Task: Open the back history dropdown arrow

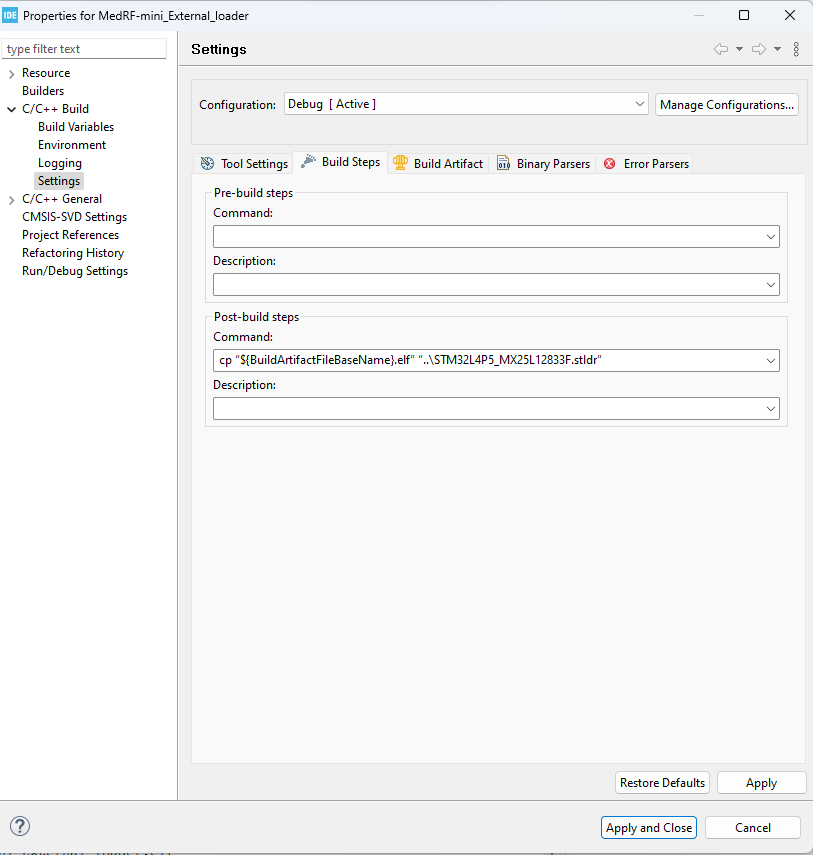Action: [739, 49]
